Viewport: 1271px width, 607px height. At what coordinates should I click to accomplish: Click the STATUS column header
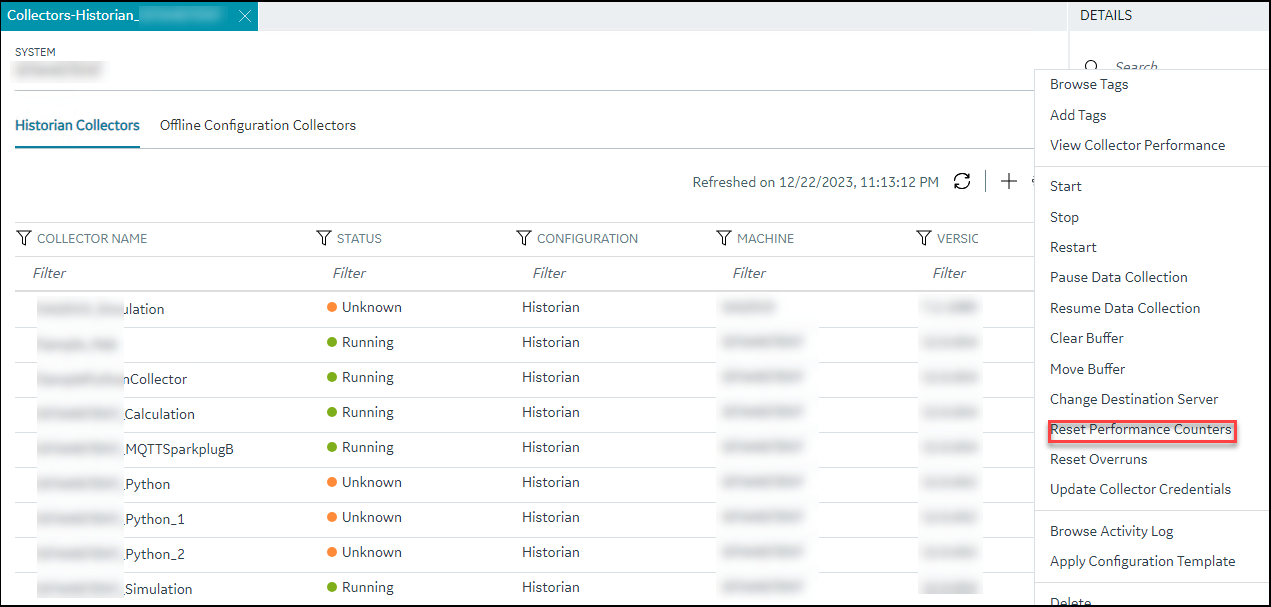click(x=359, y=238)
